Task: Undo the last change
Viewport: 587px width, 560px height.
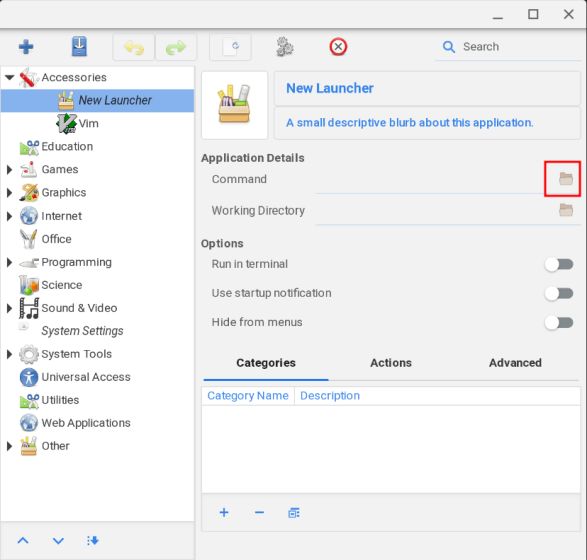Action: [x=134, y=48]
